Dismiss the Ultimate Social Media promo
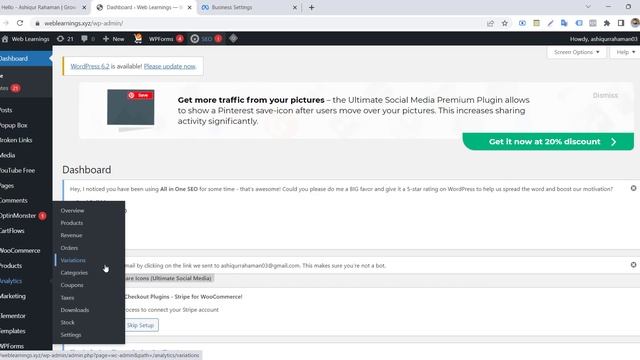The width and height of the screenshot is (640, 360). pyautogui.click(x=605, y=95)
